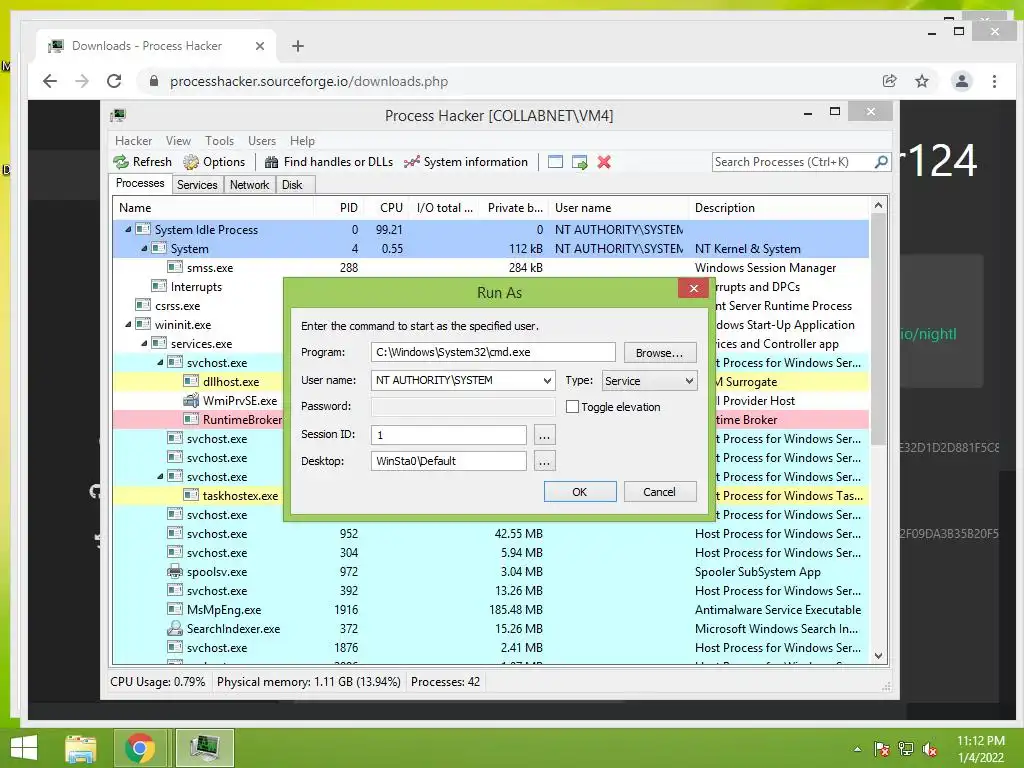The width and height of the screenshot is (1024, 768).
Task: Open the View menu
Action: coord(178,140)
